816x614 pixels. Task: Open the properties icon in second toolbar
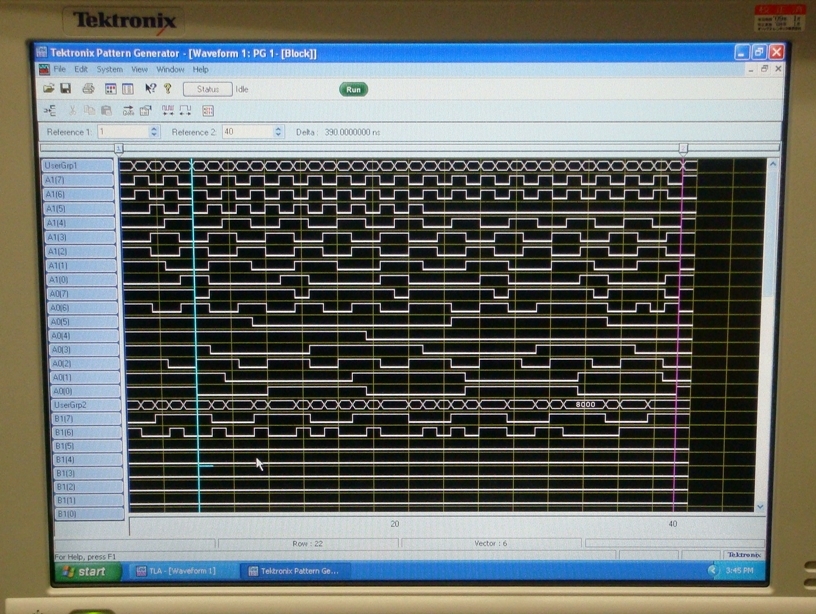coord(146,110)
